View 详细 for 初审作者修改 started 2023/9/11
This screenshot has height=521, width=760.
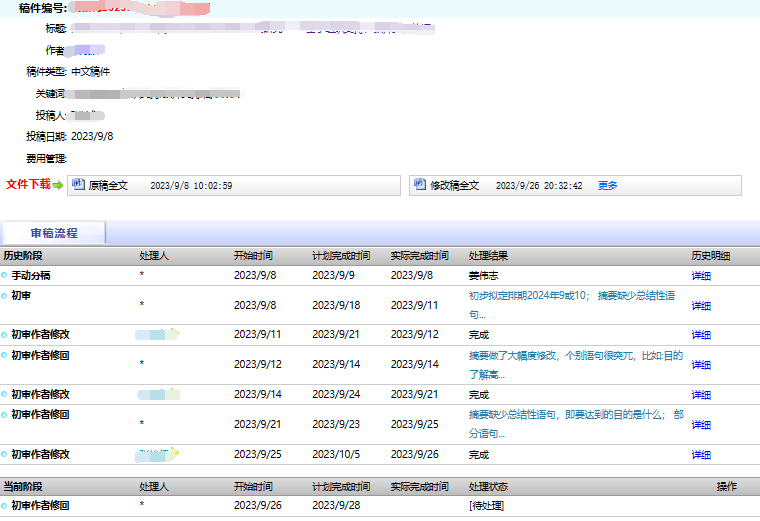coord(701,335)
